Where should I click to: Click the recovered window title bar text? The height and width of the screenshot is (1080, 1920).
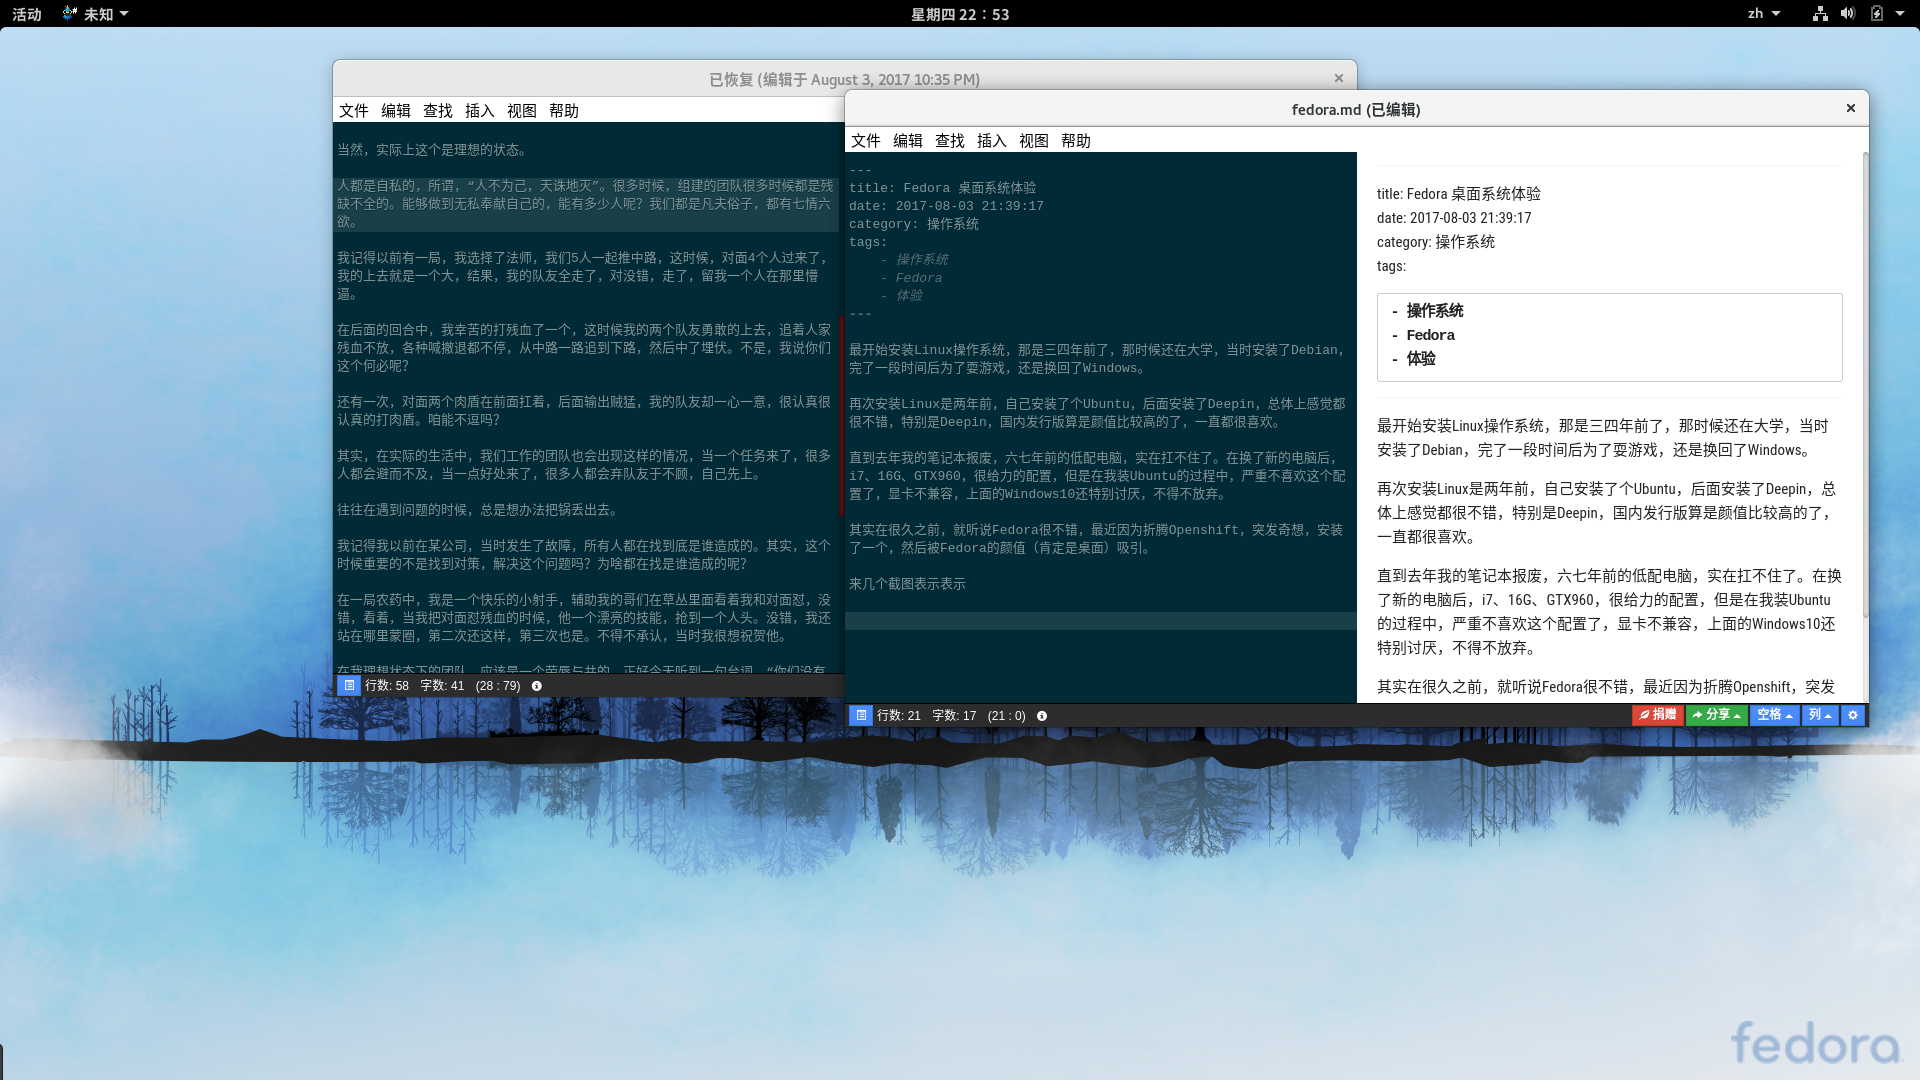click(844, 79)
